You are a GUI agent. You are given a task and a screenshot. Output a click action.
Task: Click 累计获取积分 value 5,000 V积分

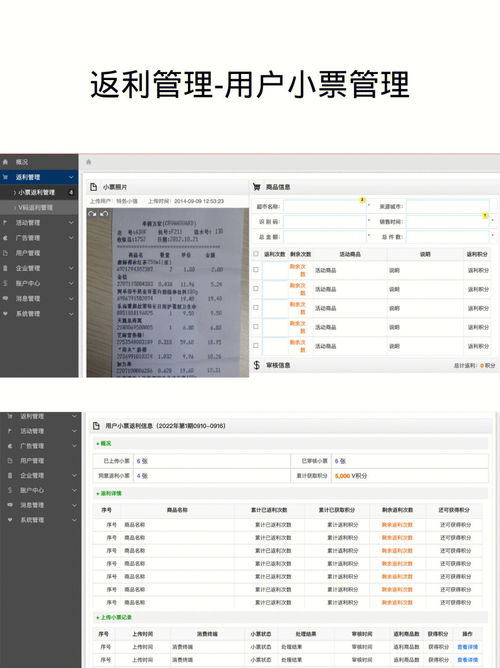pyautogui.click(x=351, y=476)
